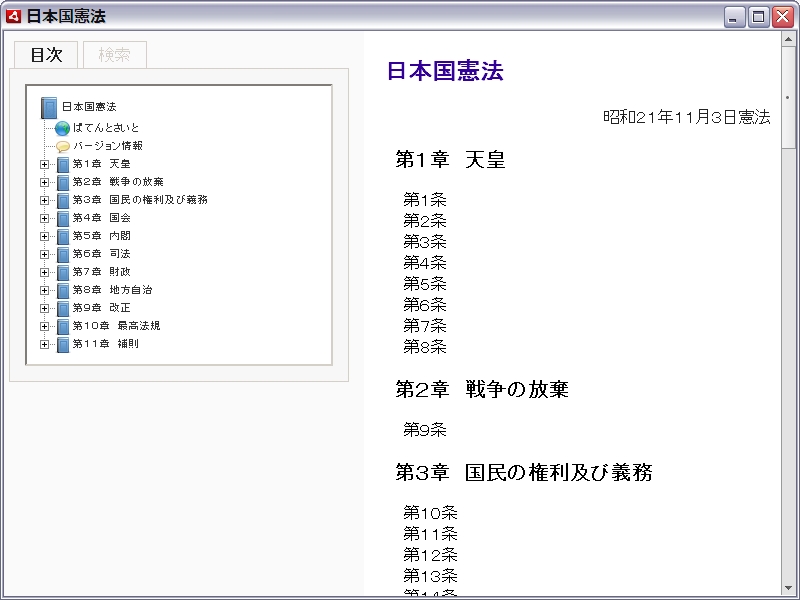Expand the 第2章 戦争の放棄 tree node
800x600 pixels.
coord(44,182)
